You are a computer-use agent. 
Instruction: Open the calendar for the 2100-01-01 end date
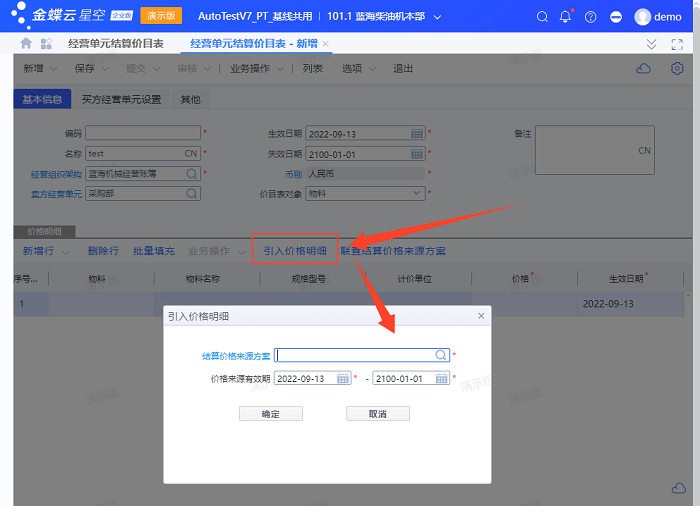(x=441, y=379)
